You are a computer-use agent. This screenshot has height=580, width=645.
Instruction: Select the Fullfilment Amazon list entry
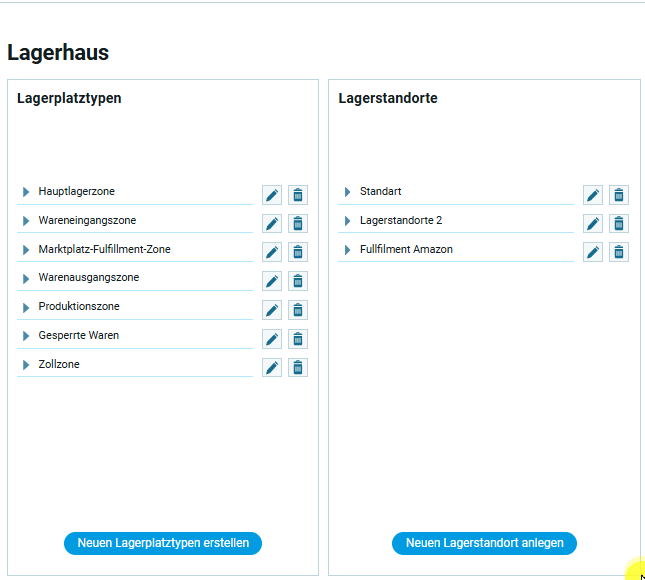coord(406,249)
